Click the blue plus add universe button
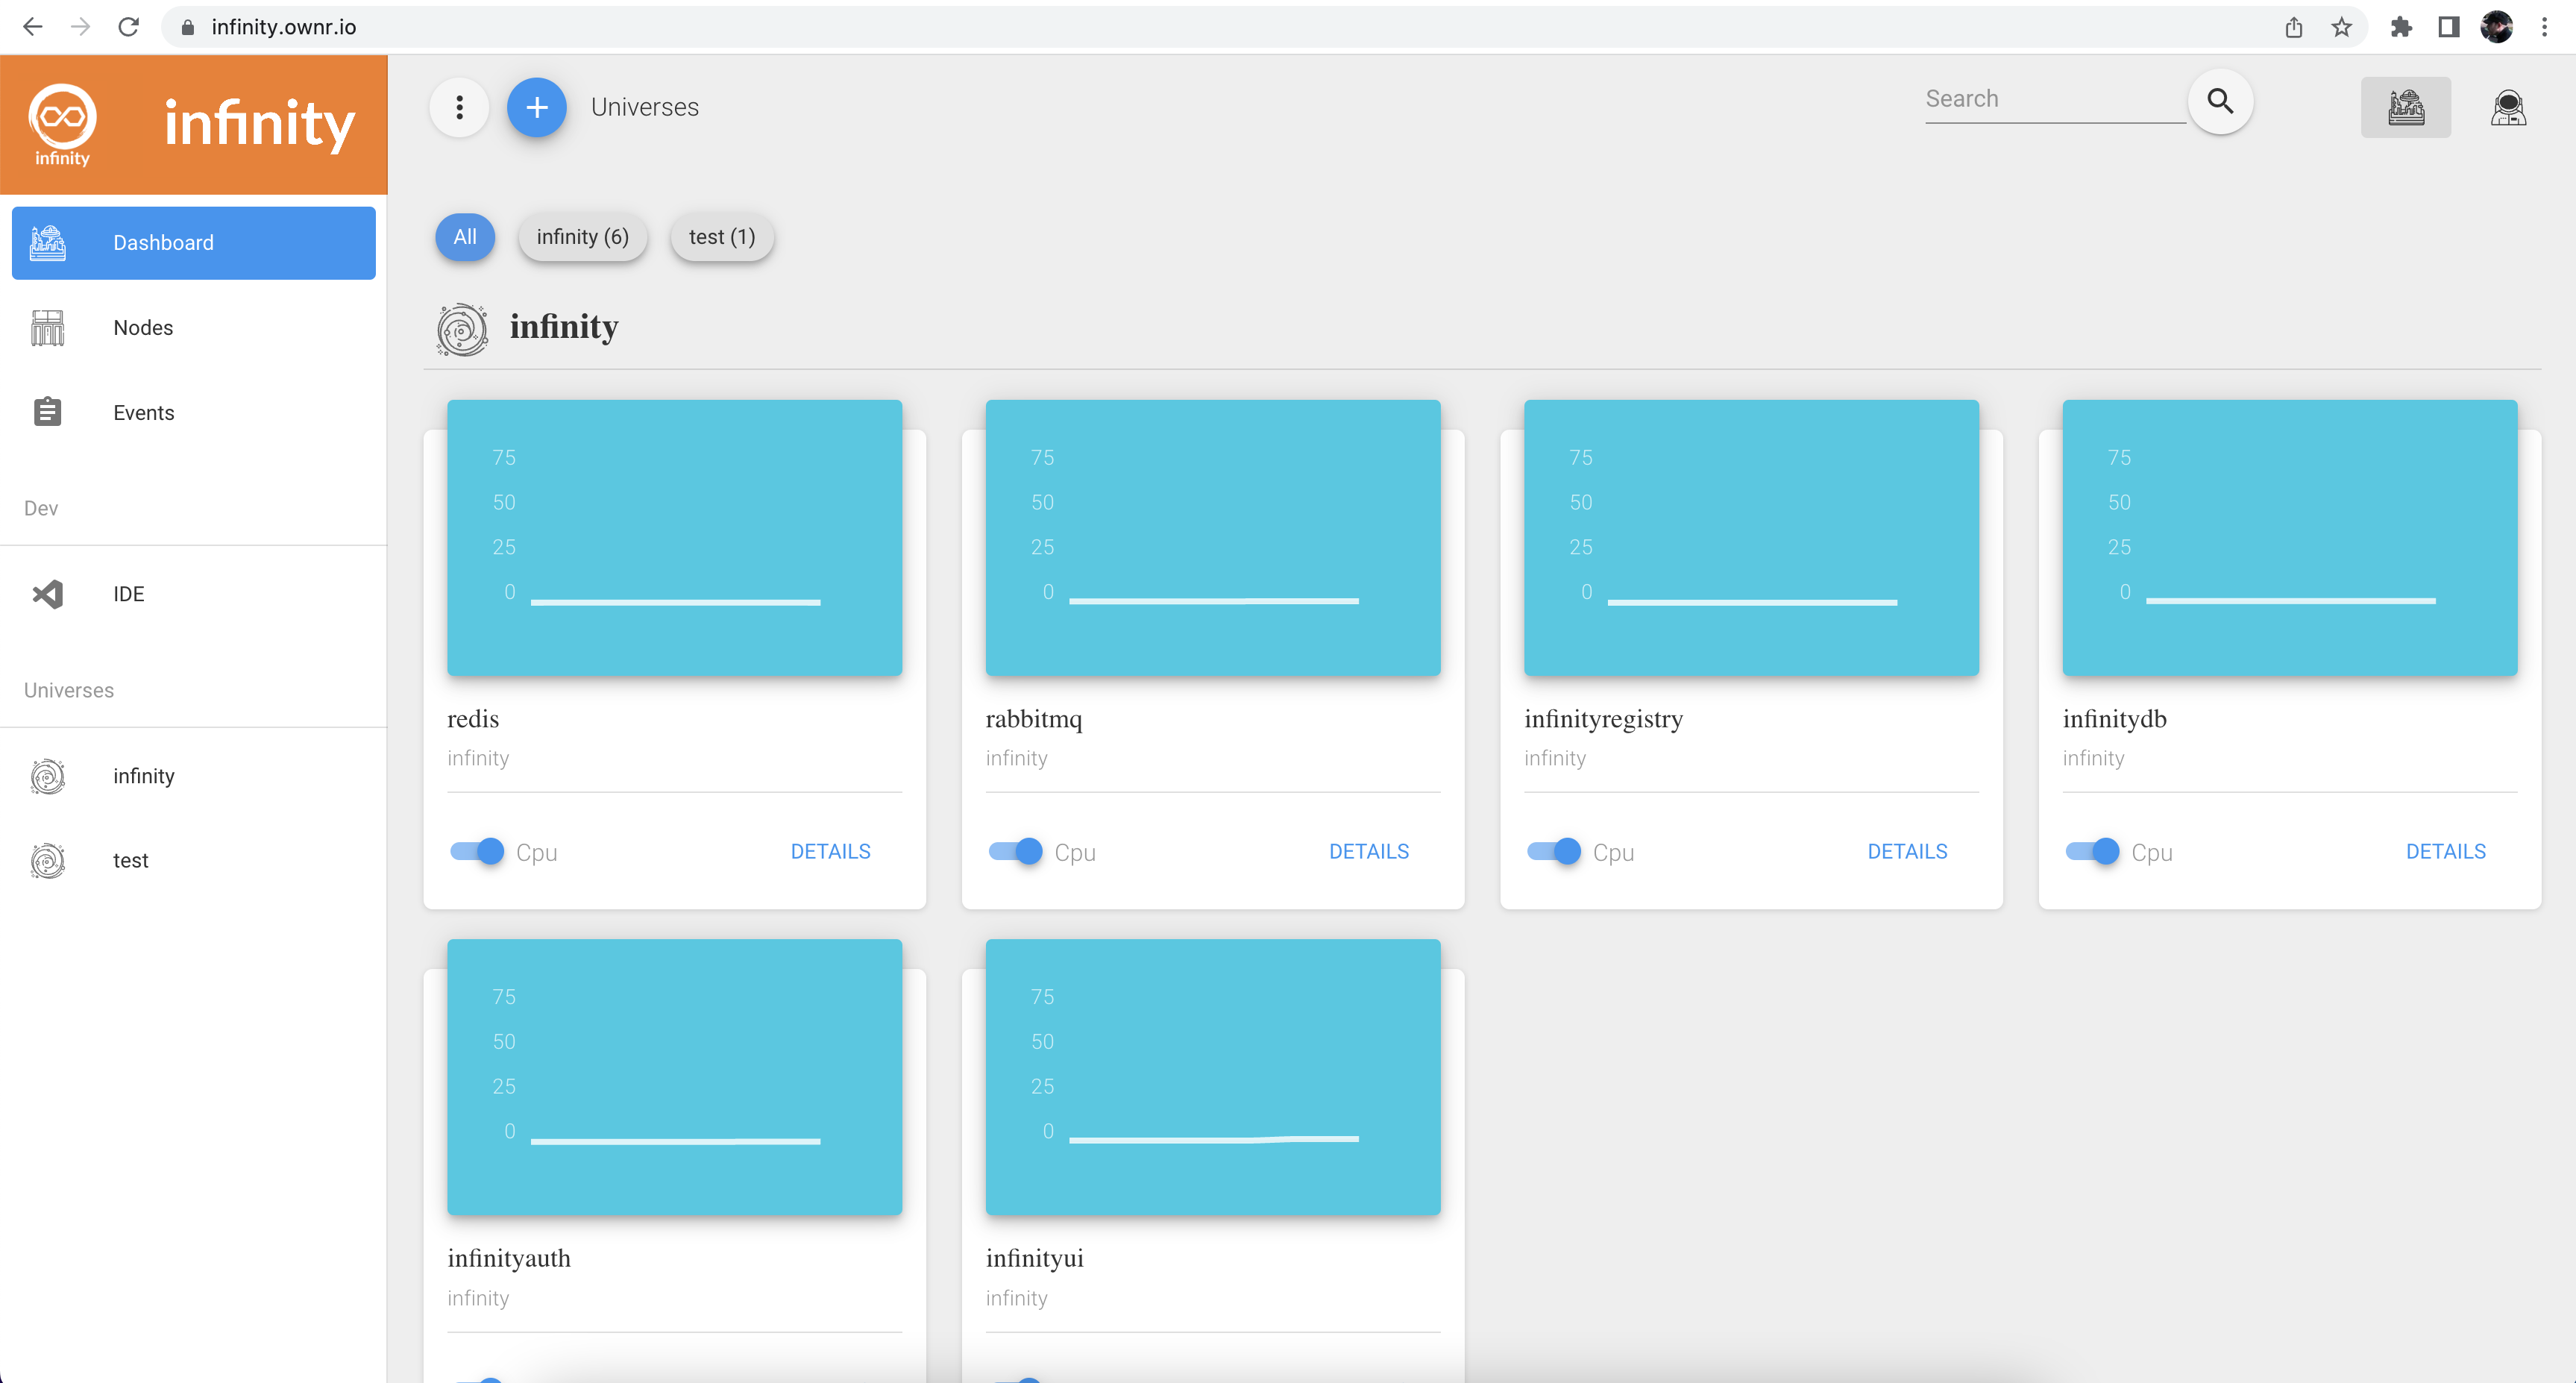The image size is (2576, 1383). click(536, 107)
